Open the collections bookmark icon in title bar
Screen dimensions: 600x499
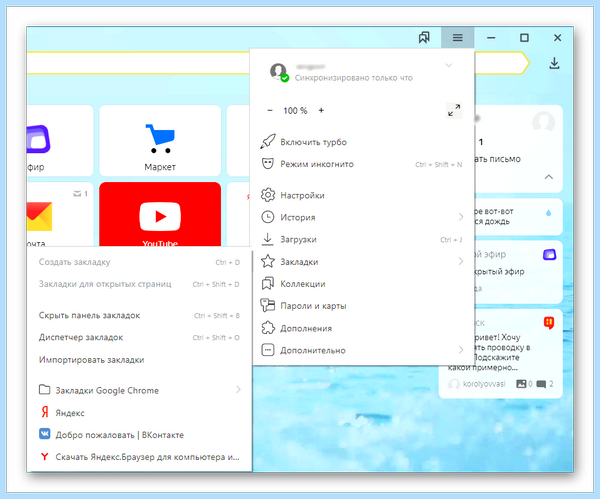point(424,38)
